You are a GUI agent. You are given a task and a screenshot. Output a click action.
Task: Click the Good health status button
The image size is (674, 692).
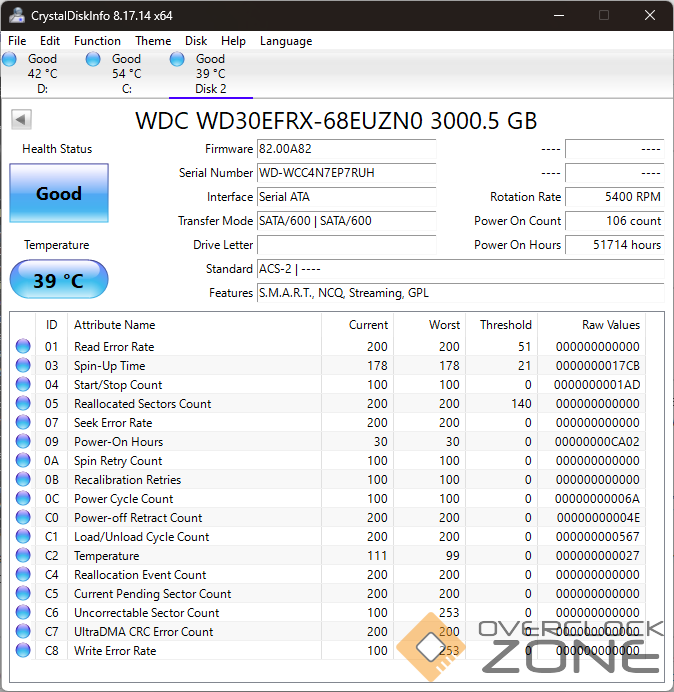click(x=59, y=193)
